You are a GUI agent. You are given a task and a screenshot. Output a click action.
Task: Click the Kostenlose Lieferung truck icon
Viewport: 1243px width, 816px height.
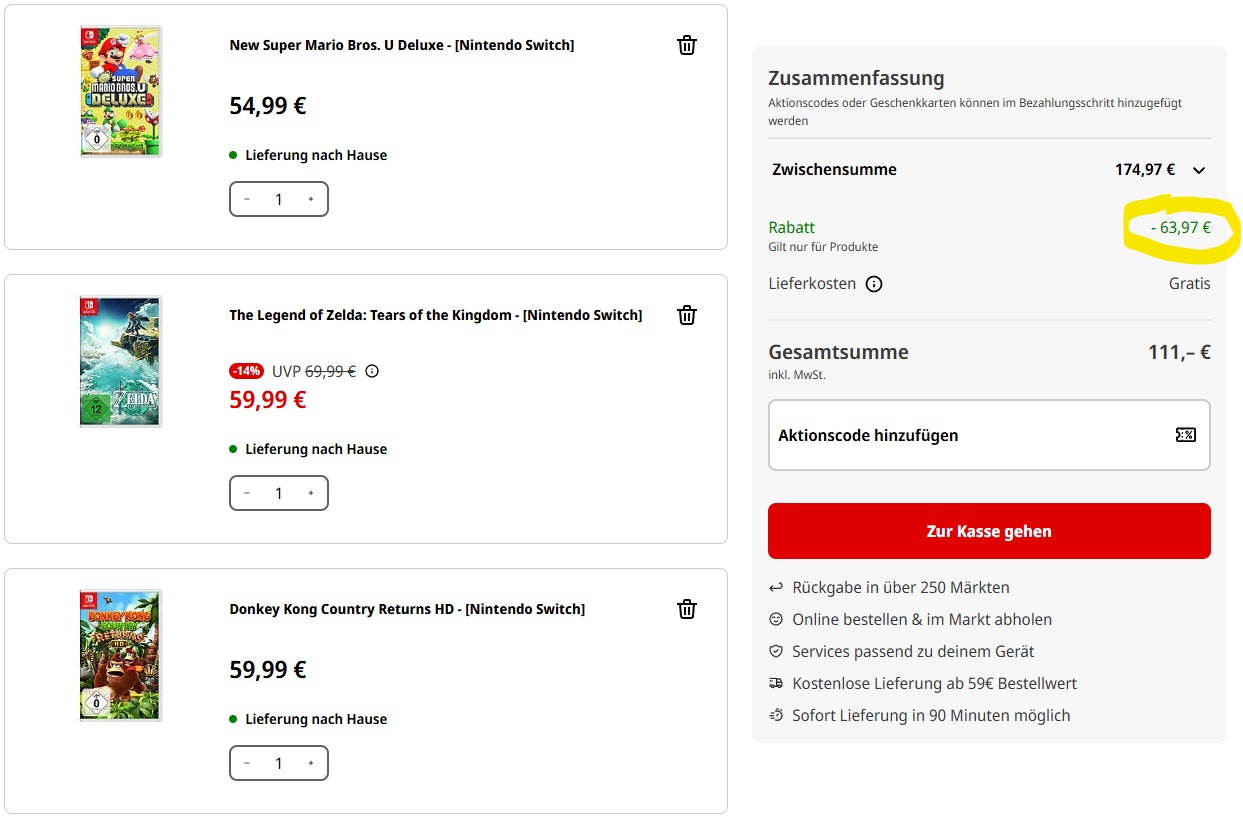click(x=776, y=683)
